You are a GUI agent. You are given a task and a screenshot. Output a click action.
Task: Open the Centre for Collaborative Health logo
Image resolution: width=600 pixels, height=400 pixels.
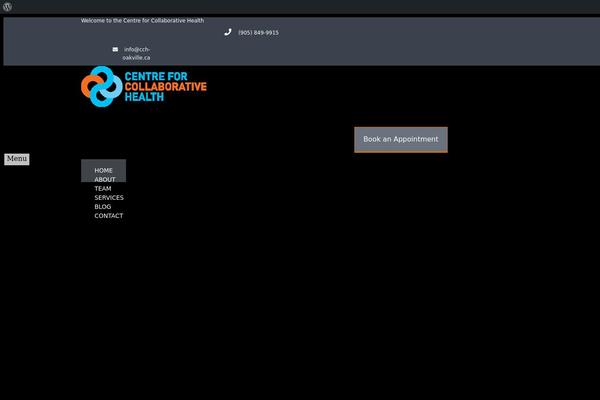tap(144, 87)
